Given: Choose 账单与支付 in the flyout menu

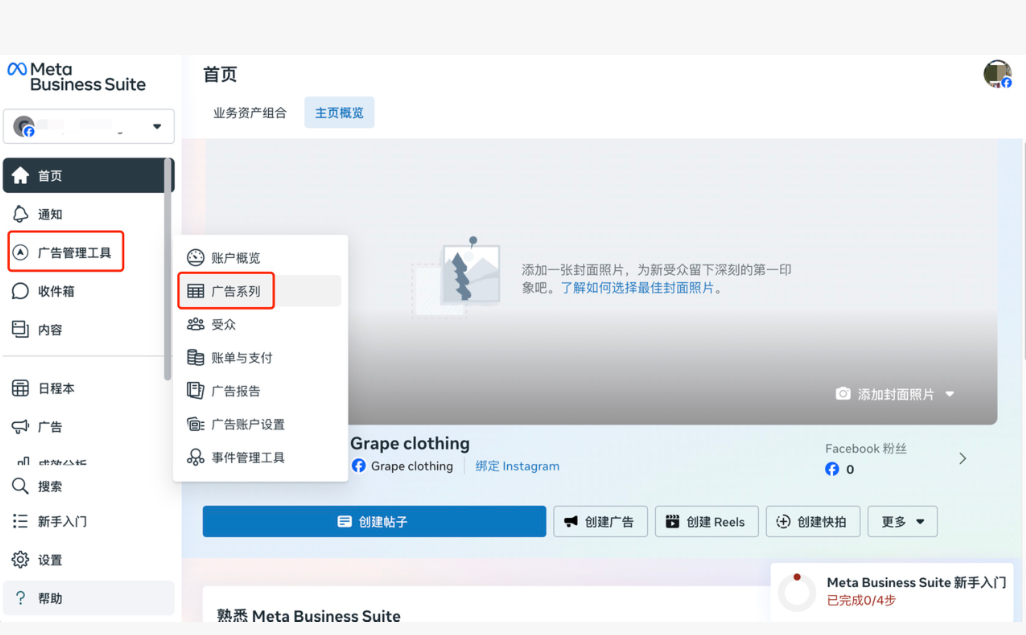Looking at the screenshot, I should pyautogui.click(x=242, y=358).
